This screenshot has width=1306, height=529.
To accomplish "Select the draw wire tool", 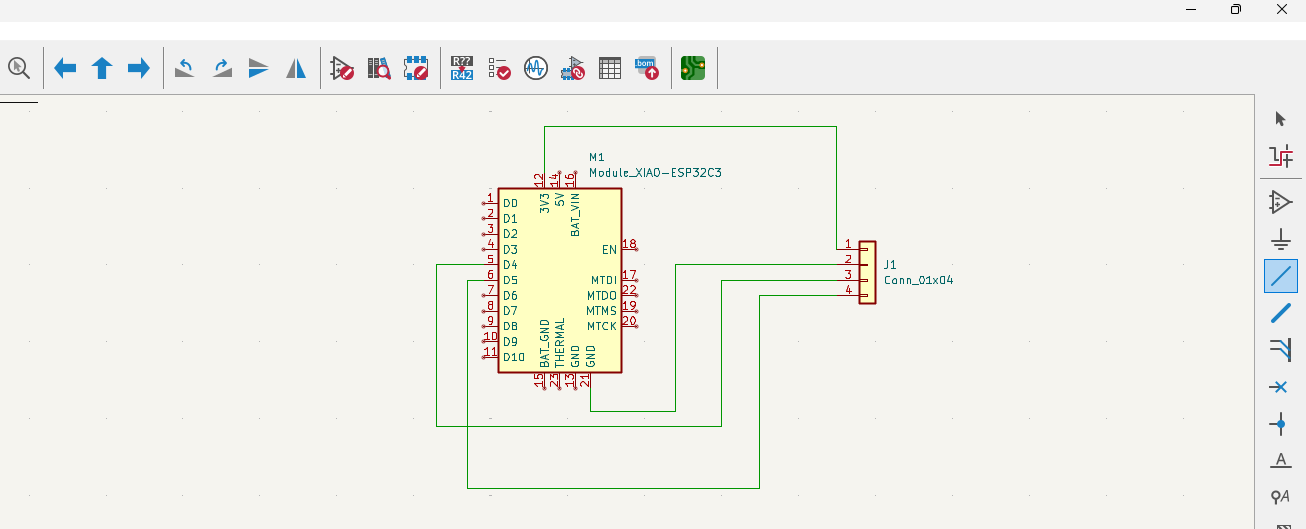I will (x=1280, y=276).
